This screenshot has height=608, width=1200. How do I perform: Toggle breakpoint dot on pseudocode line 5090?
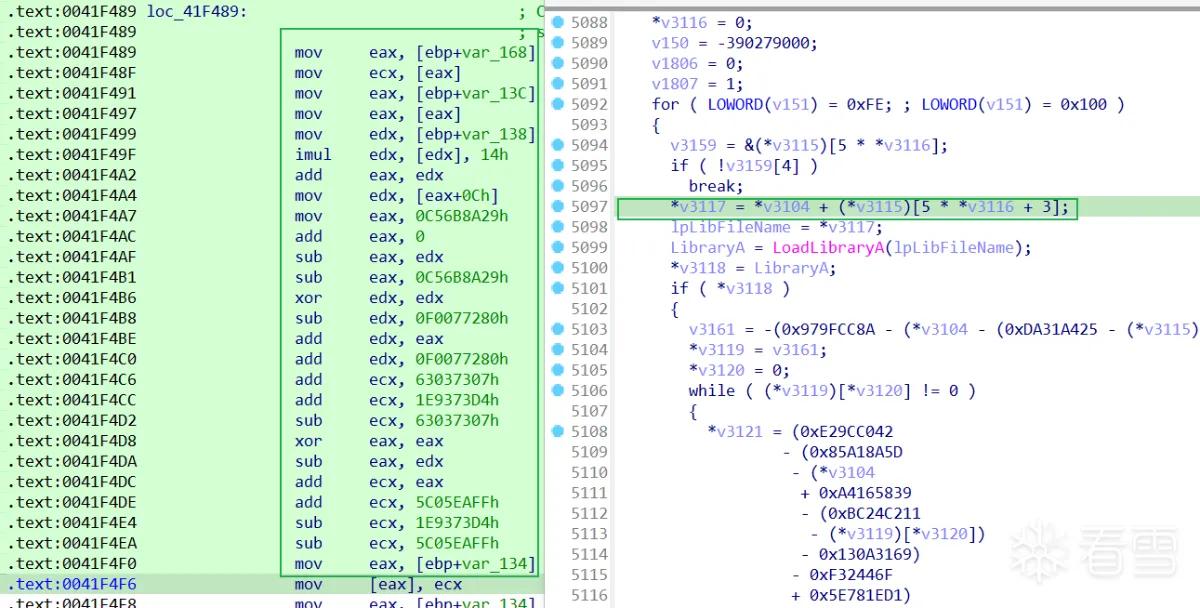coord(558,63)
